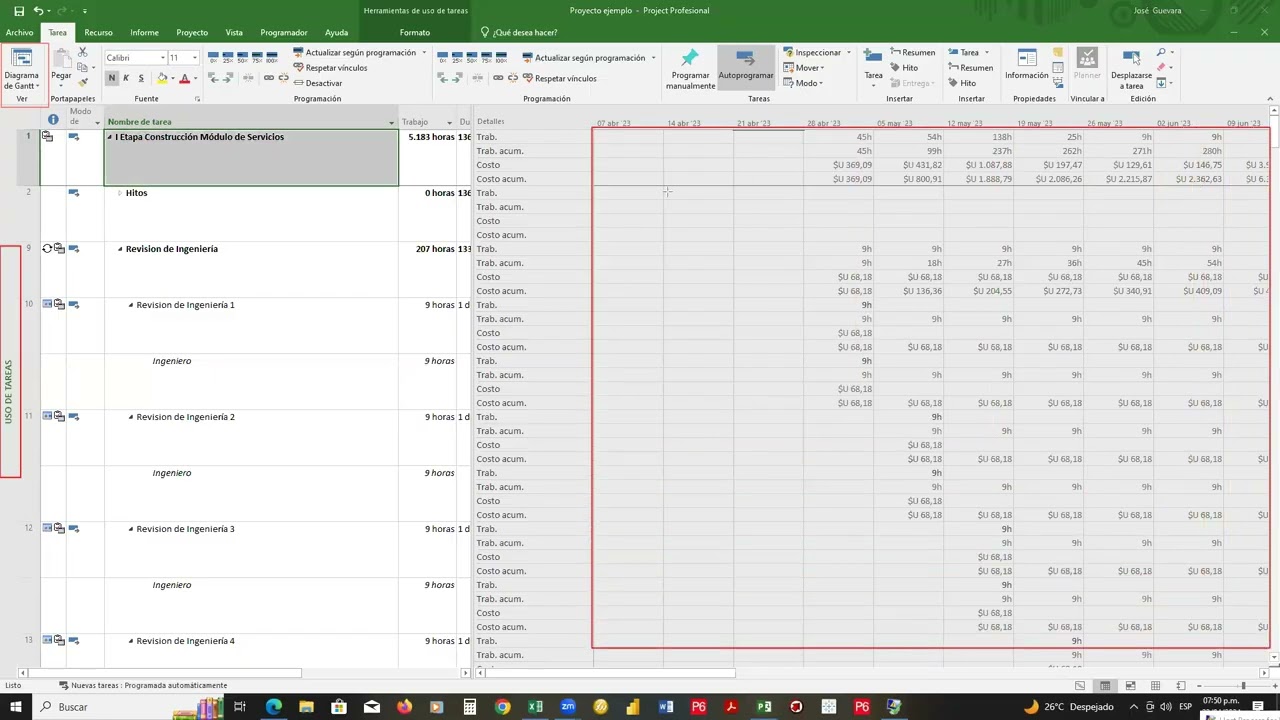The width and height of the screenshot is (1280, 720).
Task: Open Microsoft Edge from the taskbar
Action: click(x=274, y=707)
